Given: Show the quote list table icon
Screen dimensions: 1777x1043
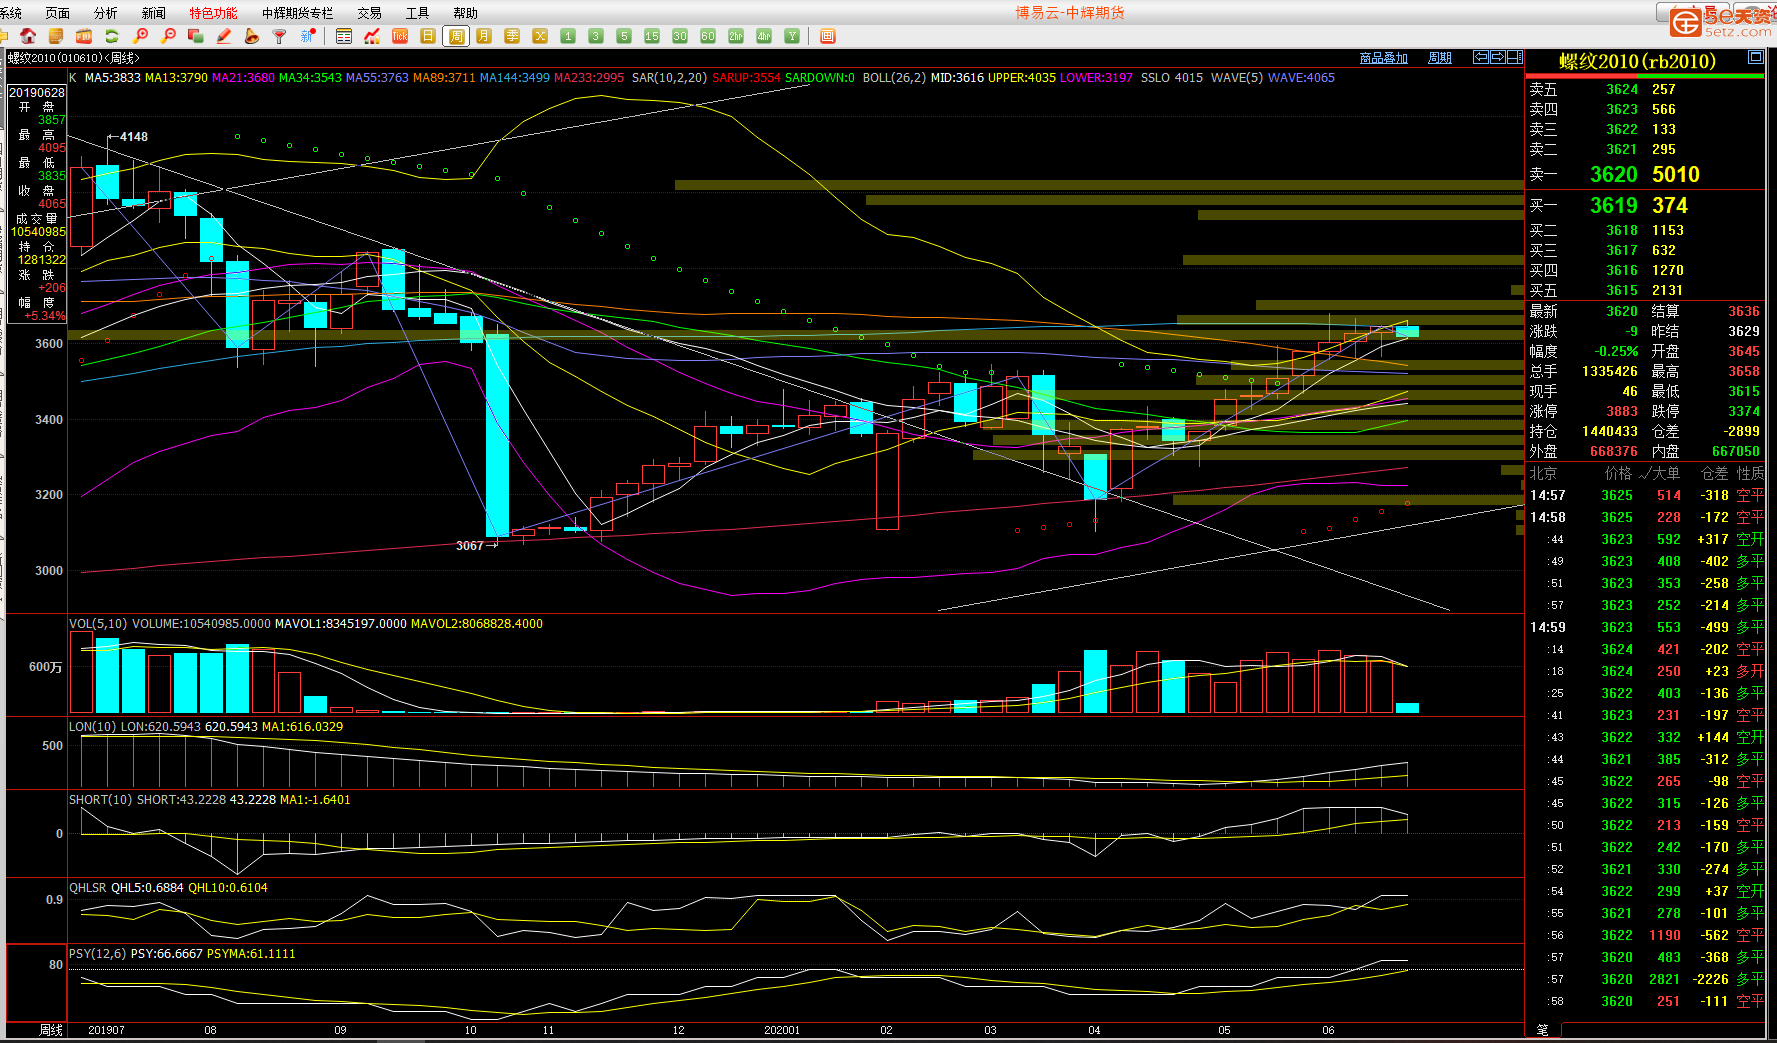Looking at the screenshot, I should coord(344,36).
